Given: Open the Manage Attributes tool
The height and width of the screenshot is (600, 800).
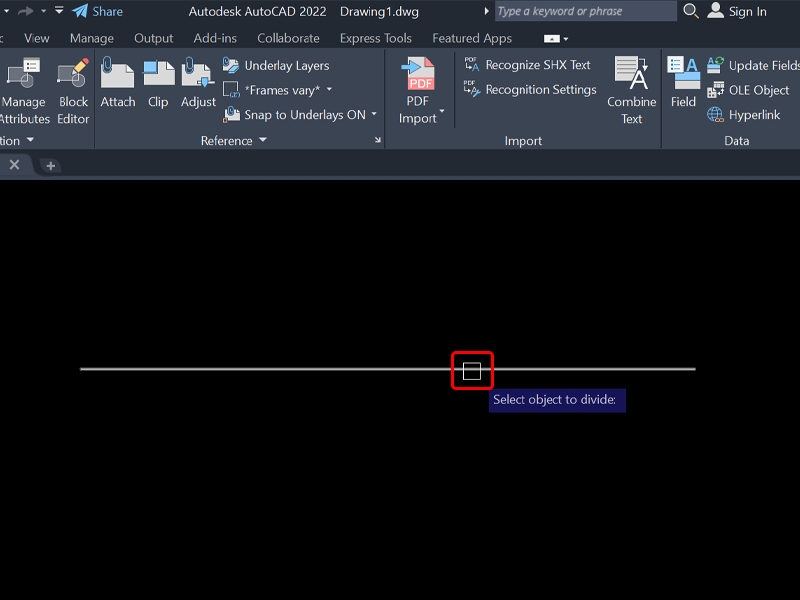Looking at the screenshot, I should point(23,91).
